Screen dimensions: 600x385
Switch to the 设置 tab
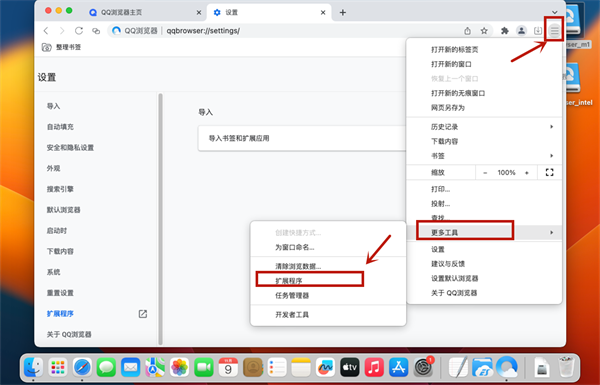click(269, 13)
